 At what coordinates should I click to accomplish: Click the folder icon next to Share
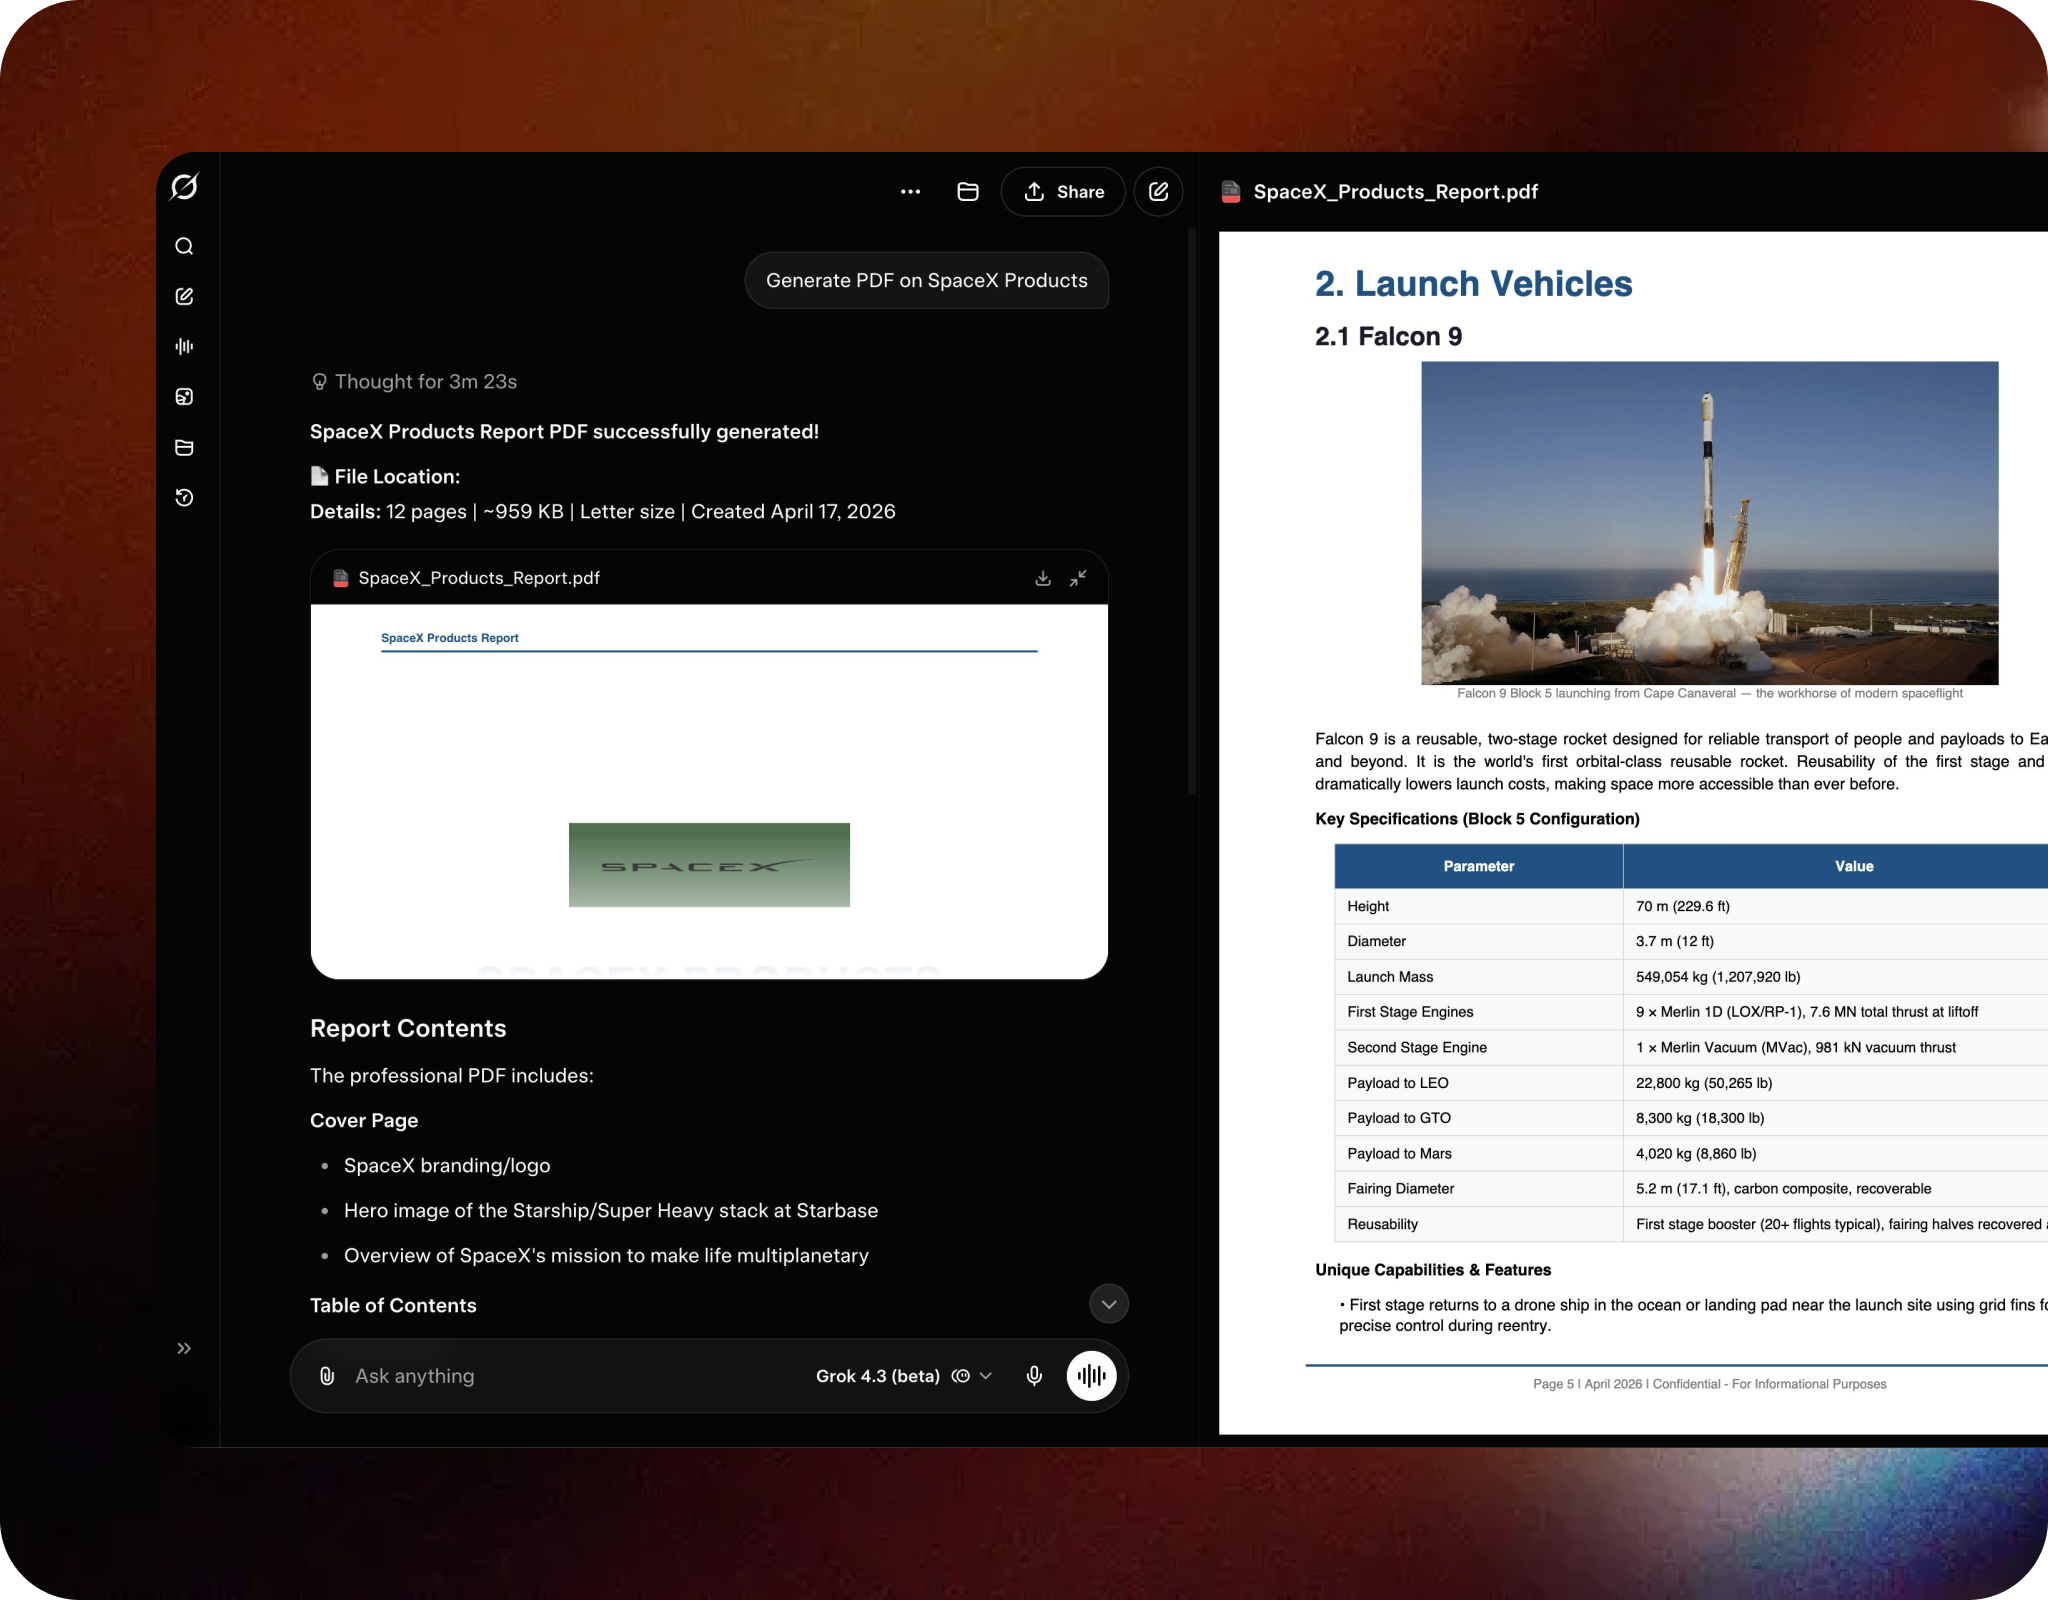click(968, 192)
